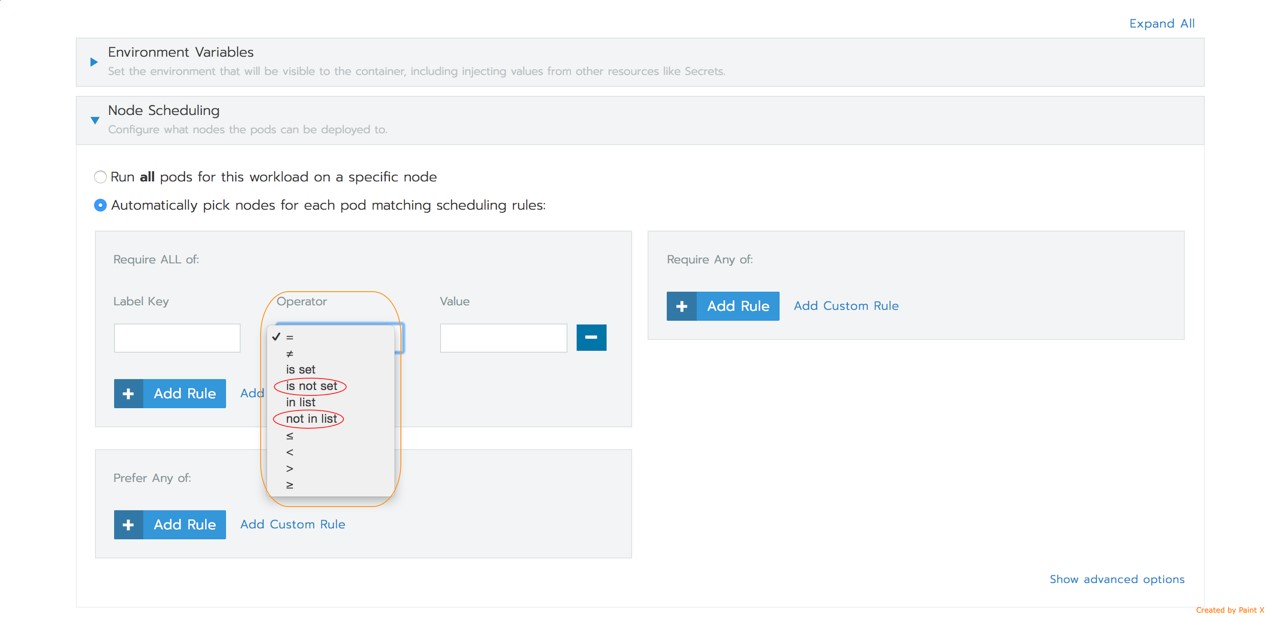
Task: Click the Label Key input field
Action: 177,338
